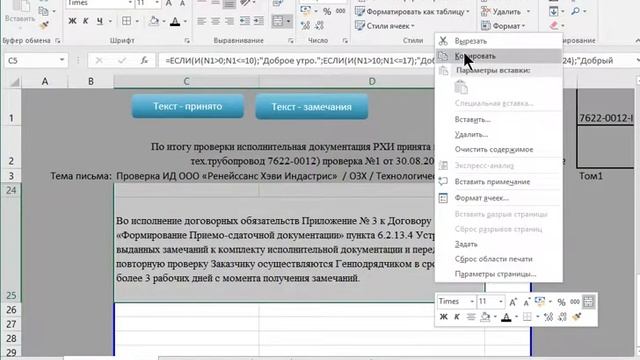The height and width of the screenshot is (360, 640).
Task: Click the ribbon fill color bucket
Action: click(x=154, y=21)
